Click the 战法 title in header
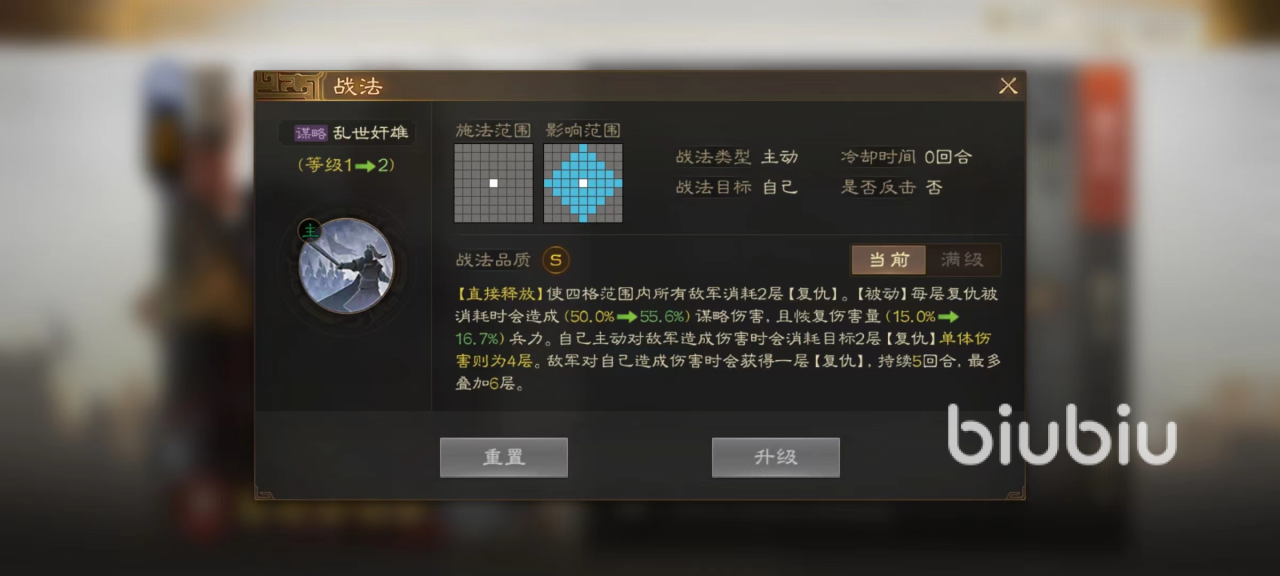 coord(358,86)
